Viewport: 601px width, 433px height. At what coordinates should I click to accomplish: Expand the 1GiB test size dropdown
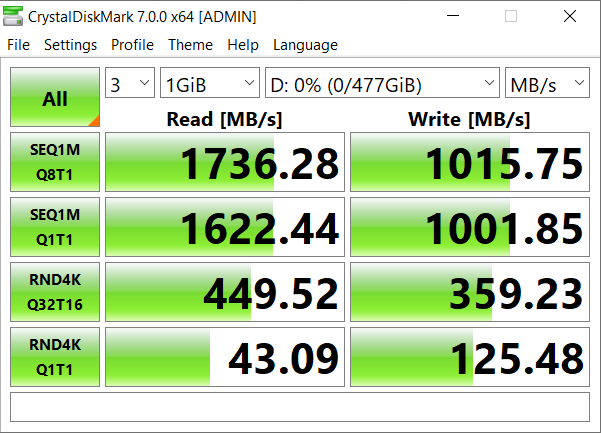tap(210, 84)
